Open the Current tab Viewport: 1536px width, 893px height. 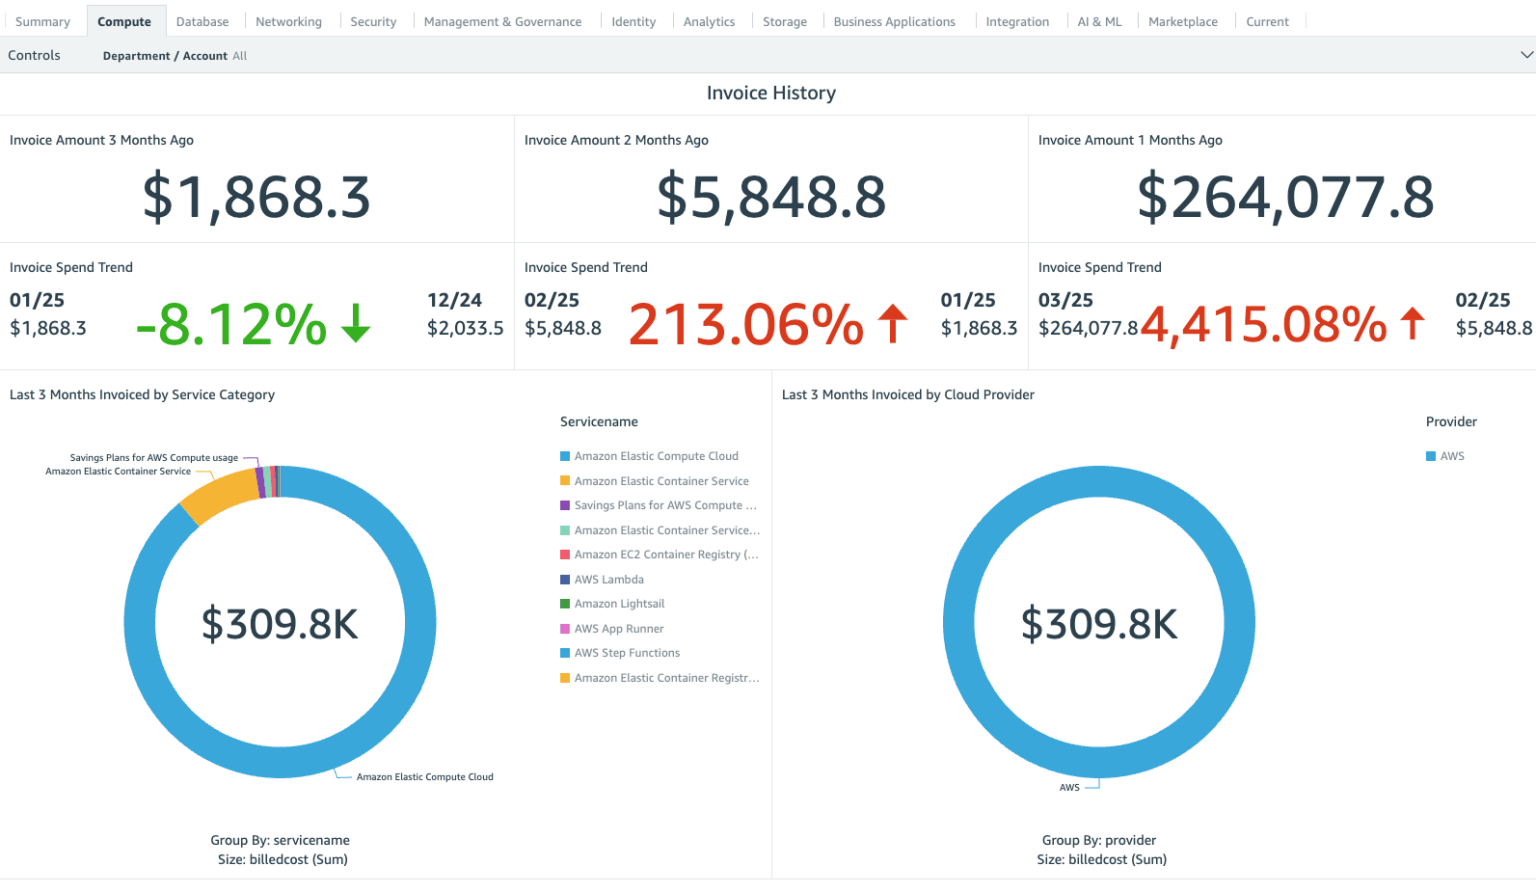(x=1267, y=20)
